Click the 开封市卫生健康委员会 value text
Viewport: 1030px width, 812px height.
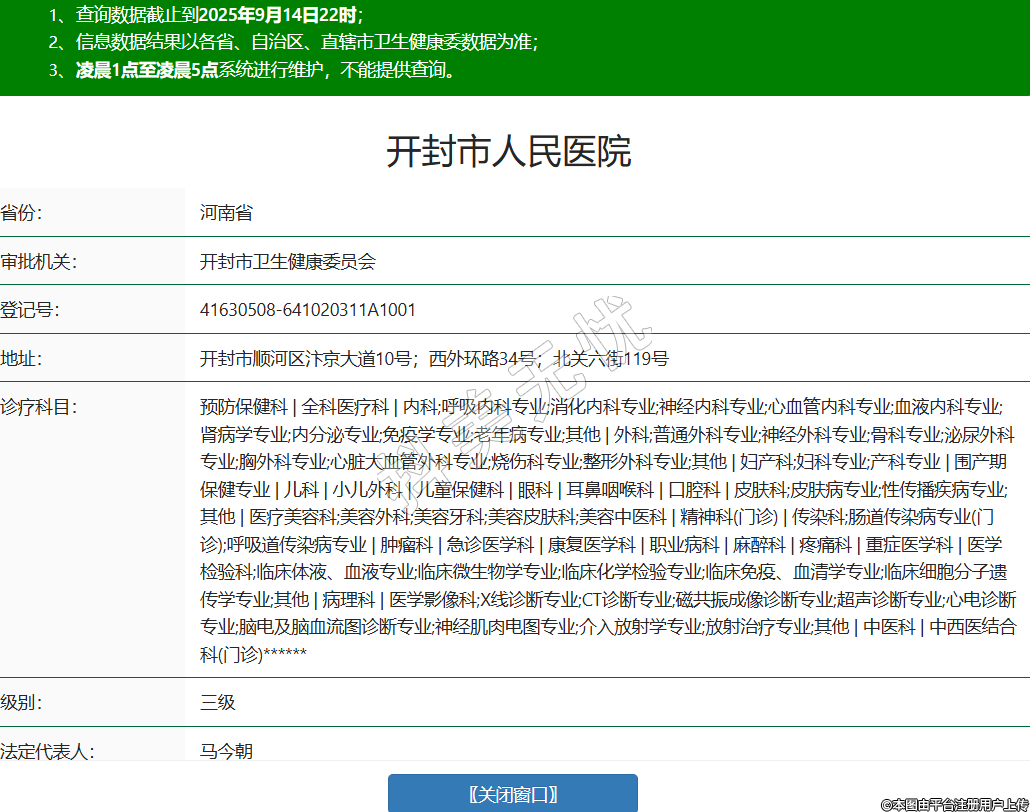pyautogui.click(x=288, y=262)
